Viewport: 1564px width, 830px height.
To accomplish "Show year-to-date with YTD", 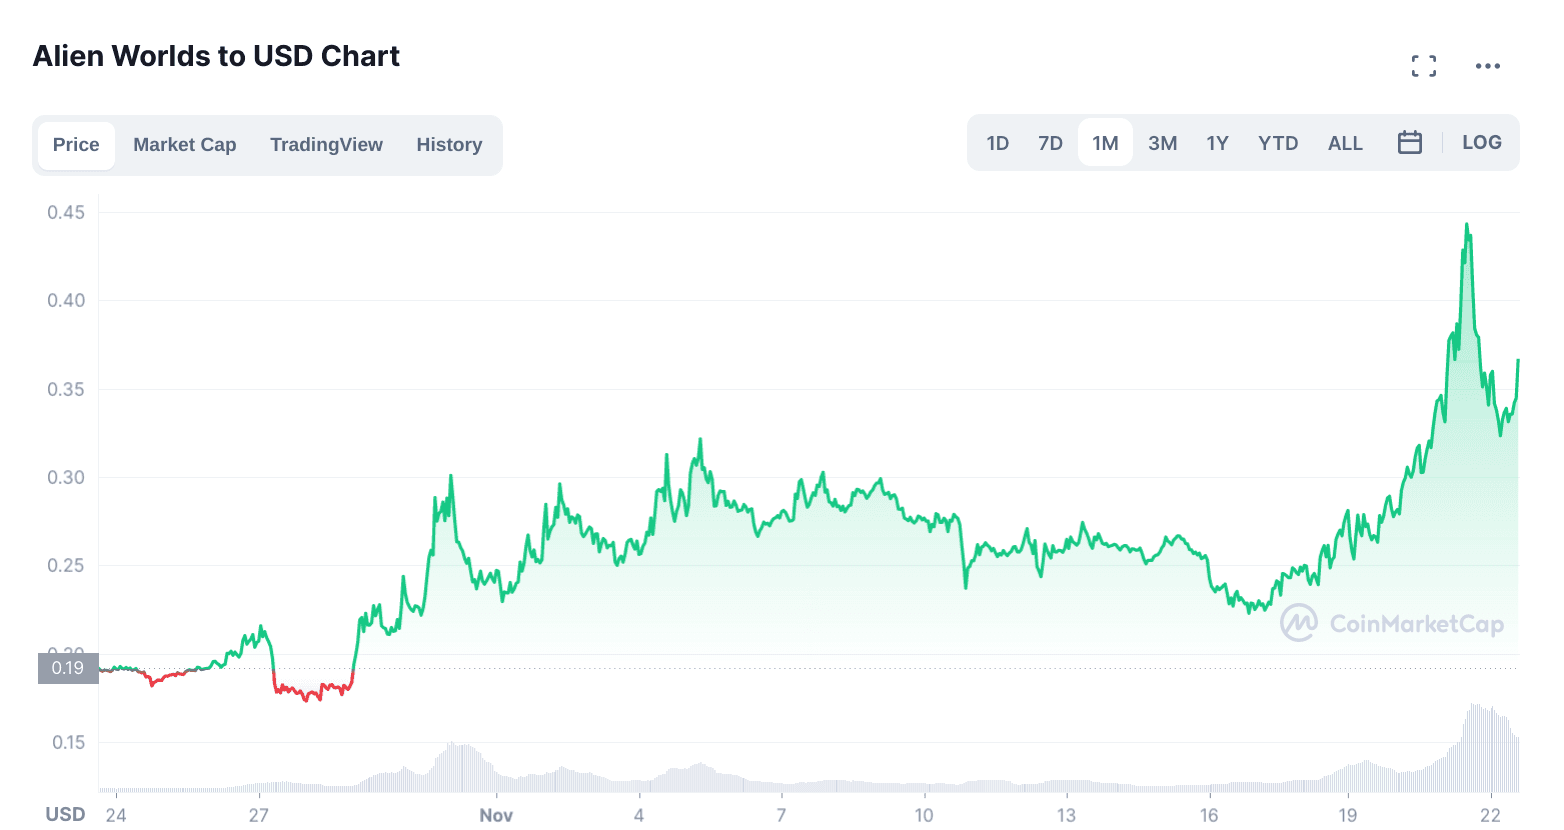I will pyautogui.click(x=1278, y=143).
